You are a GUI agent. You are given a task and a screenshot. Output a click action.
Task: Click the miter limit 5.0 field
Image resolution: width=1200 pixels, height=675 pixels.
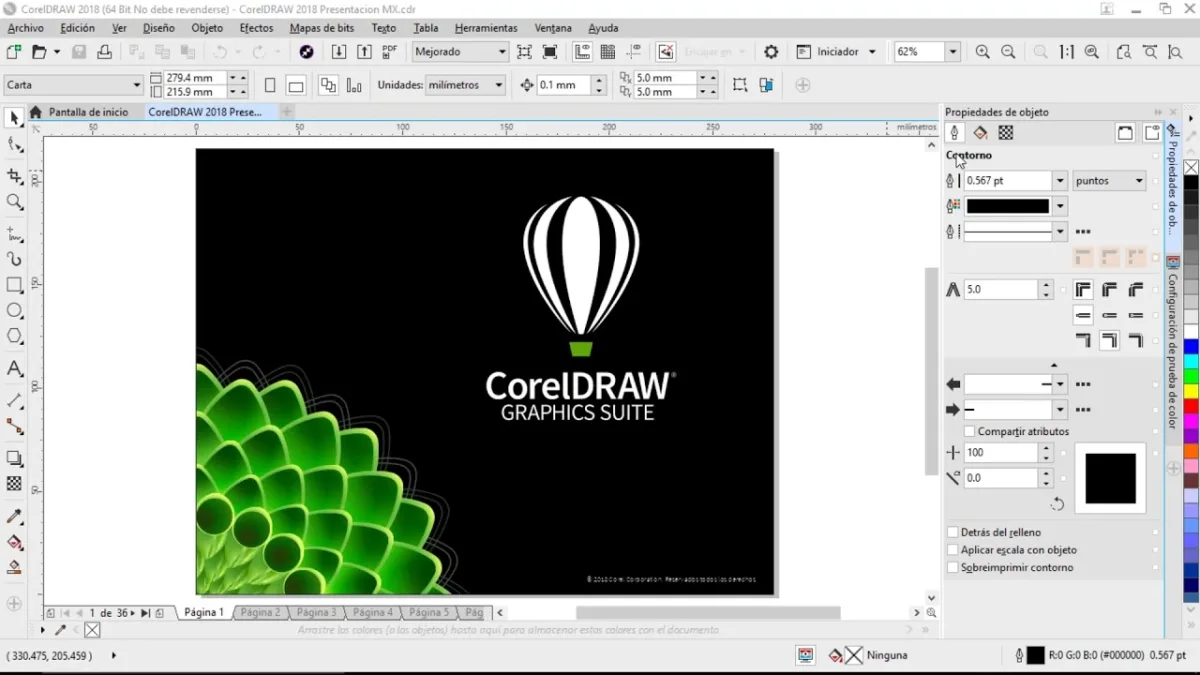tap(1001, 289)
